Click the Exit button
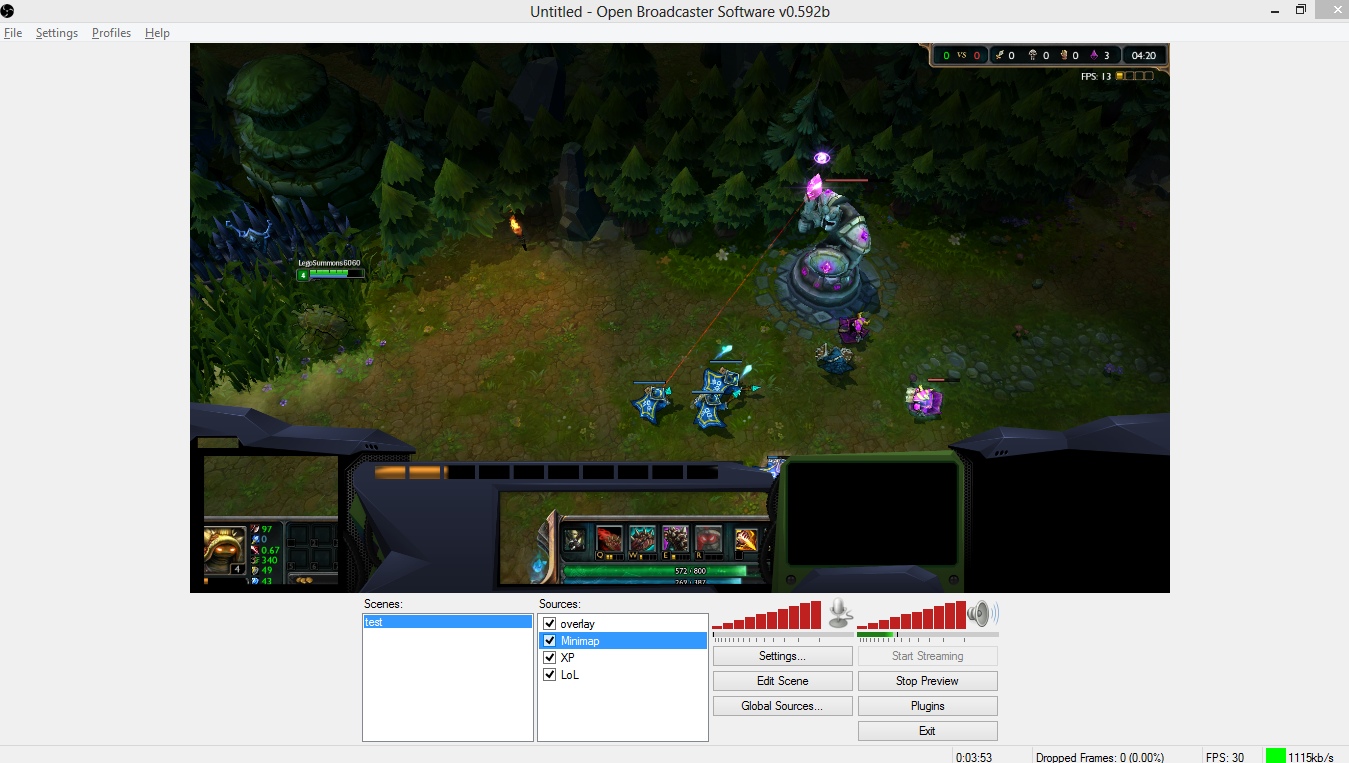The width and height of the screenshot is (1349, 763). point(927,731)
